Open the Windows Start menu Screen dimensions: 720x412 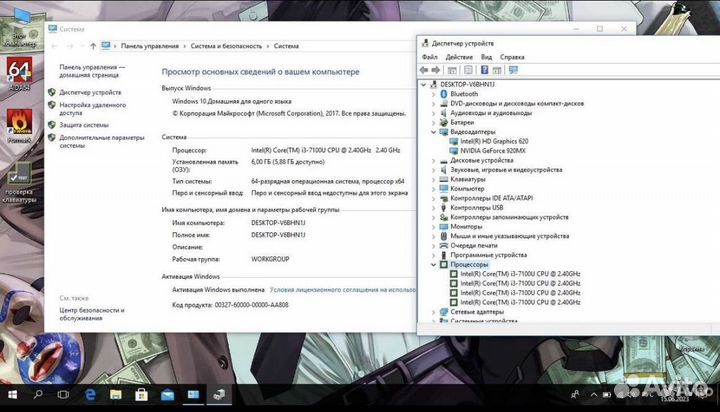(x=12, y=395)
